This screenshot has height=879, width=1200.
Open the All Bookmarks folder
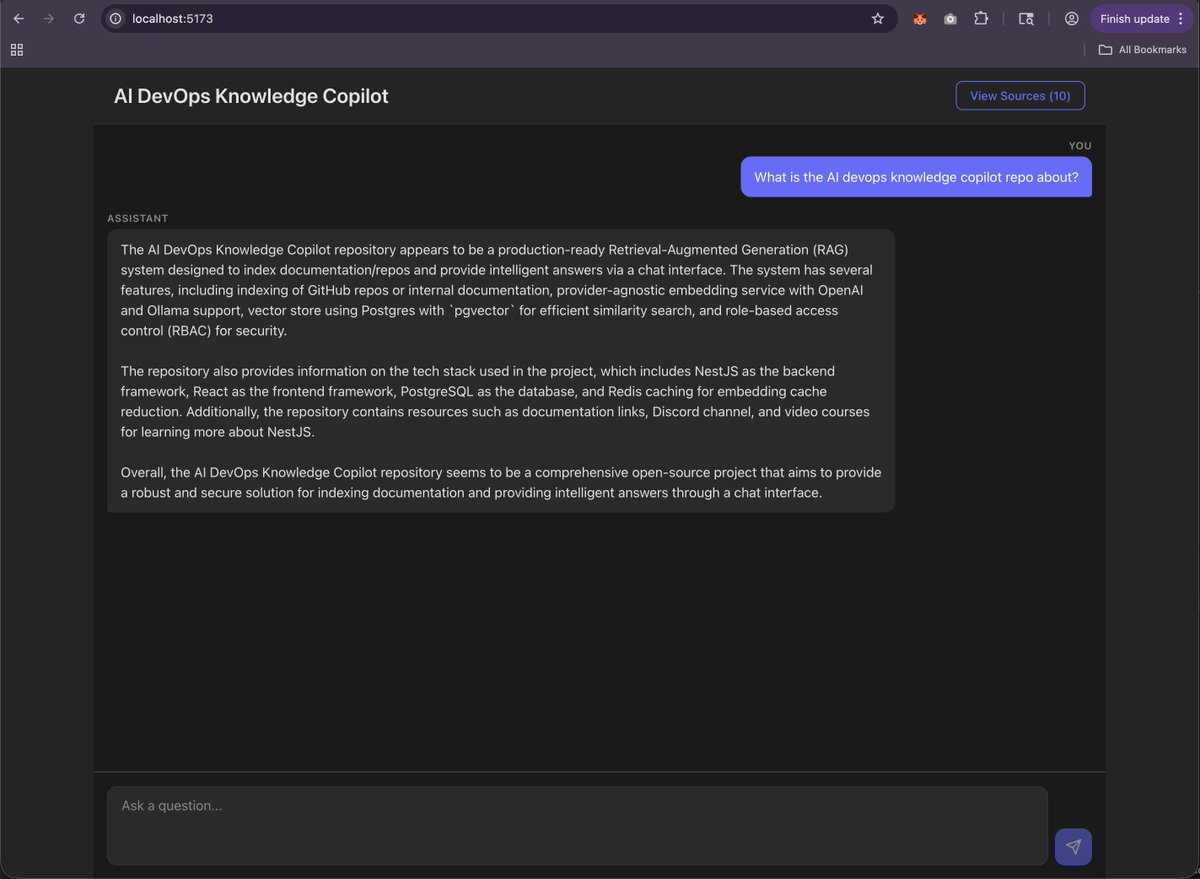click(x=1142, y=49)
